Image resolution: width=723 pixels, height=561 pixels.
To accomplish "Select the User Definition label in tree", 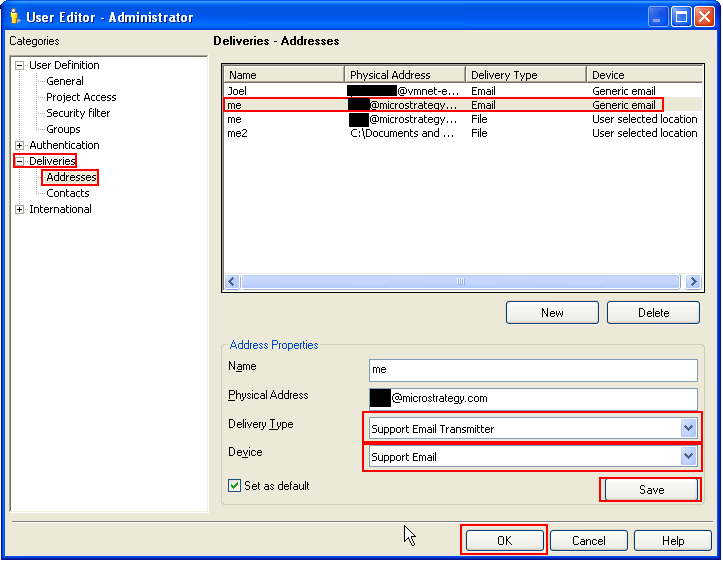I will [x=64, y=65].
